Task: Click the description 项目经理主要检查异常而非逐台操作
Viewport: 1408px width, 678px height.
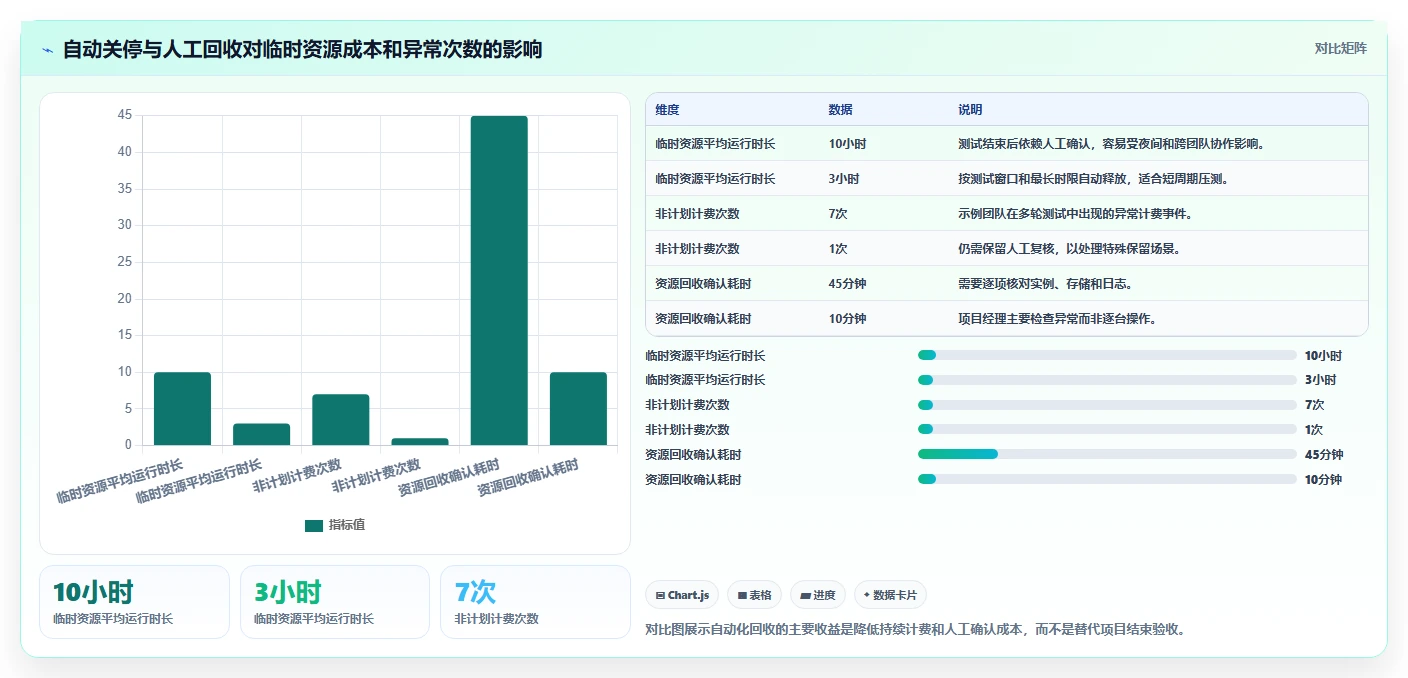Action: (1057, 319)
